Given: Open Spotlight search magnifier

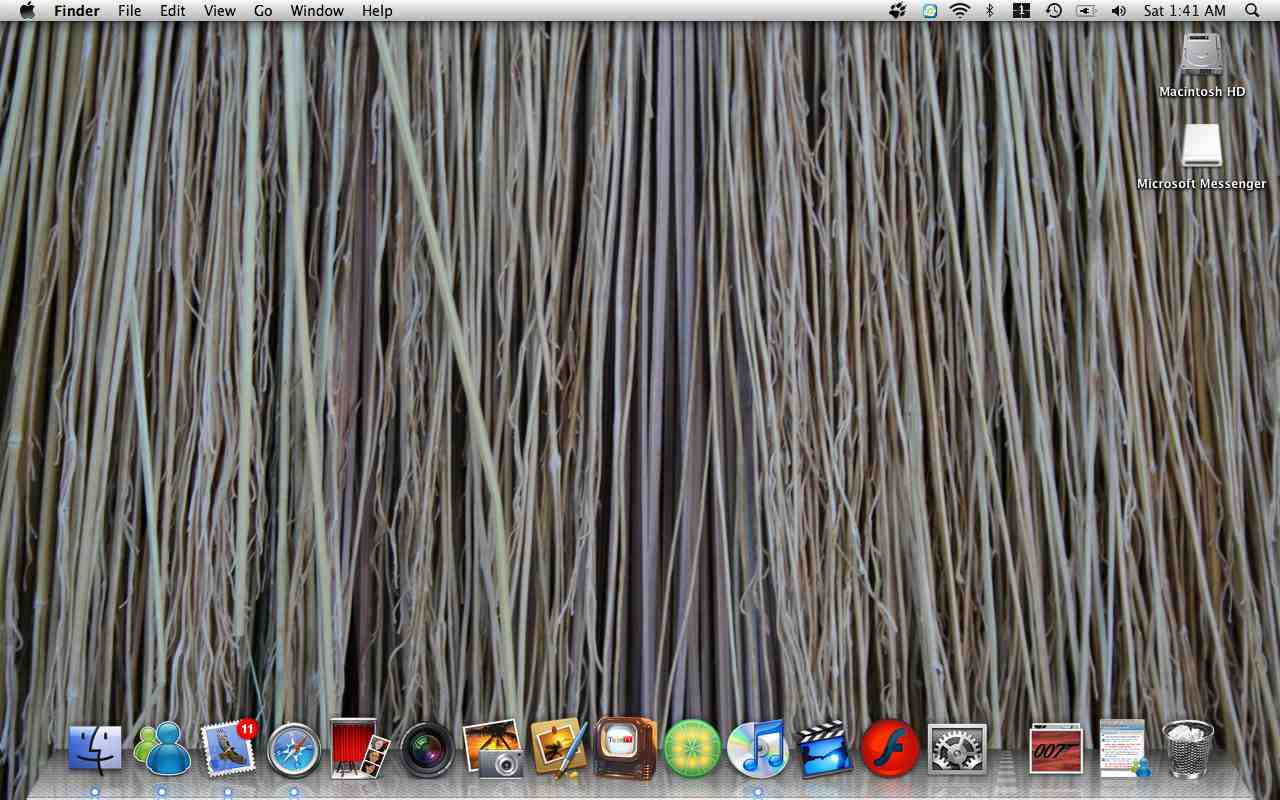Looking at the screenshot, I should pyautogui.click(x=1252, y=11).
